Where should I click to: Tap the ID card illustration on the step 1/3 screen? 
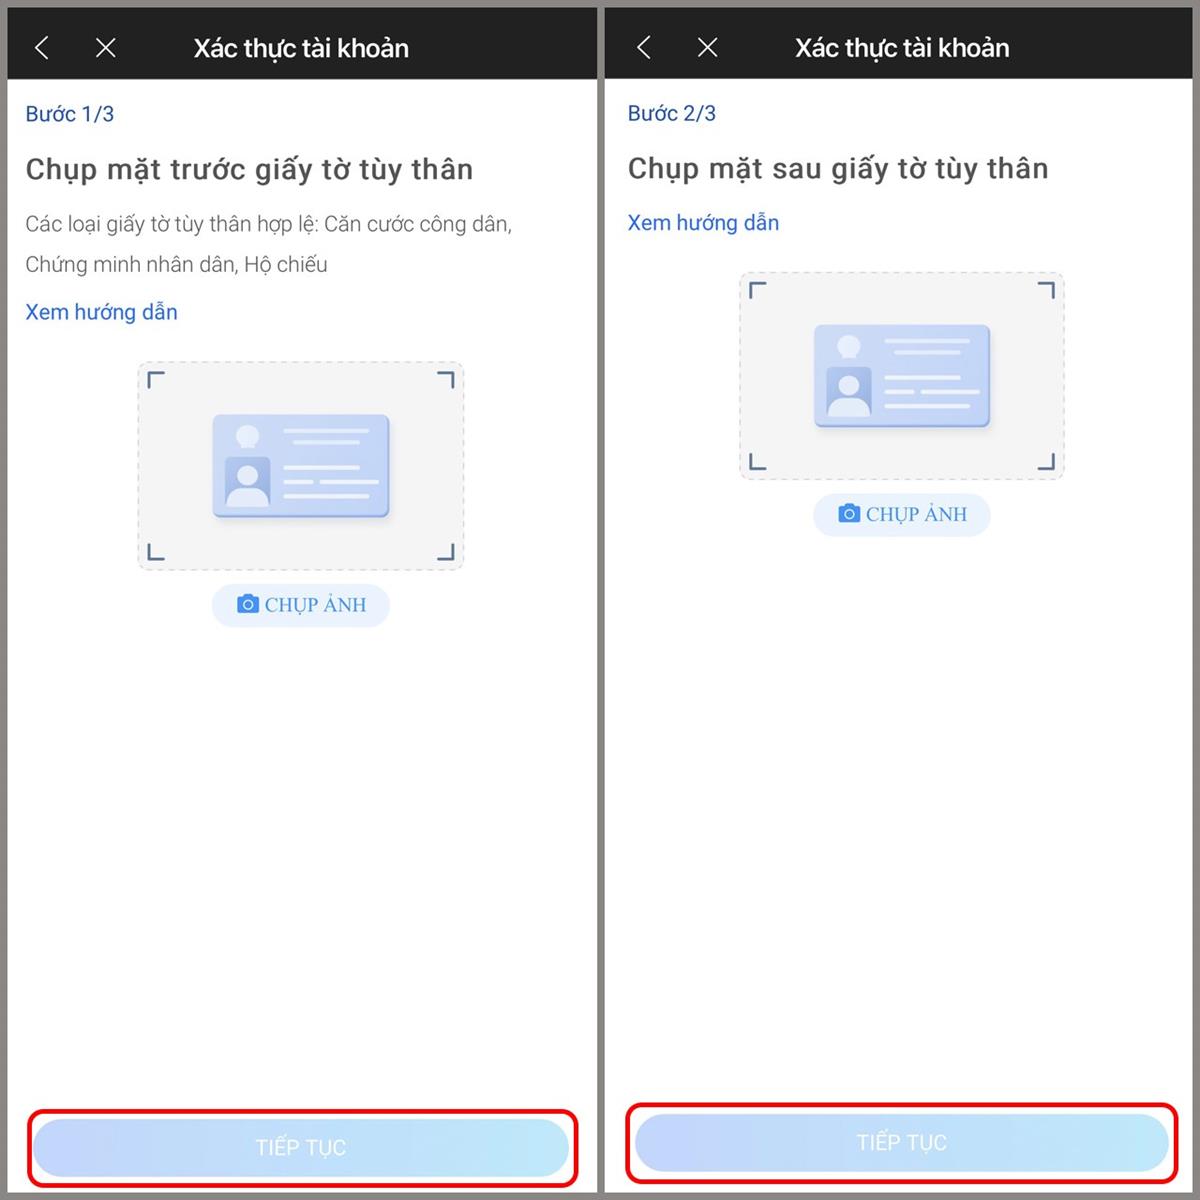[x=300, y=466]
